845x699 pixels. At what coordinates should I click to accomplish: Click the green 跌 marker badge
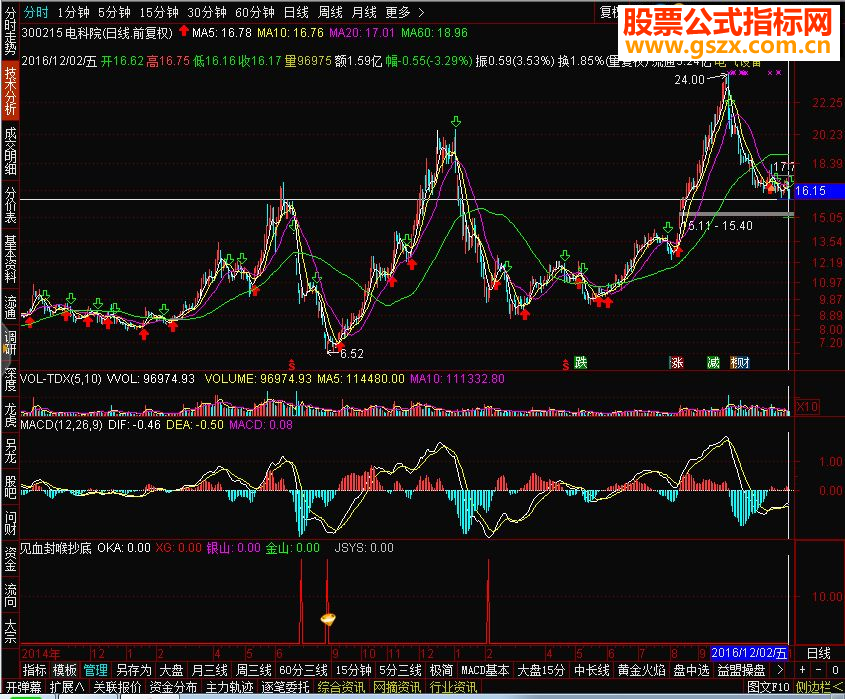coord(580,362)
